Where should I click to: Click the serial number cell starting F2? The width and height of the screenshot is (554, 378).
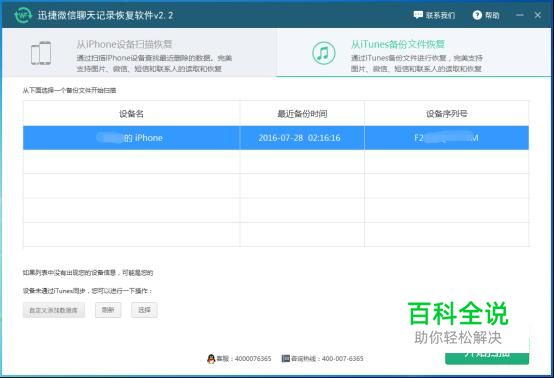point(446,138)
